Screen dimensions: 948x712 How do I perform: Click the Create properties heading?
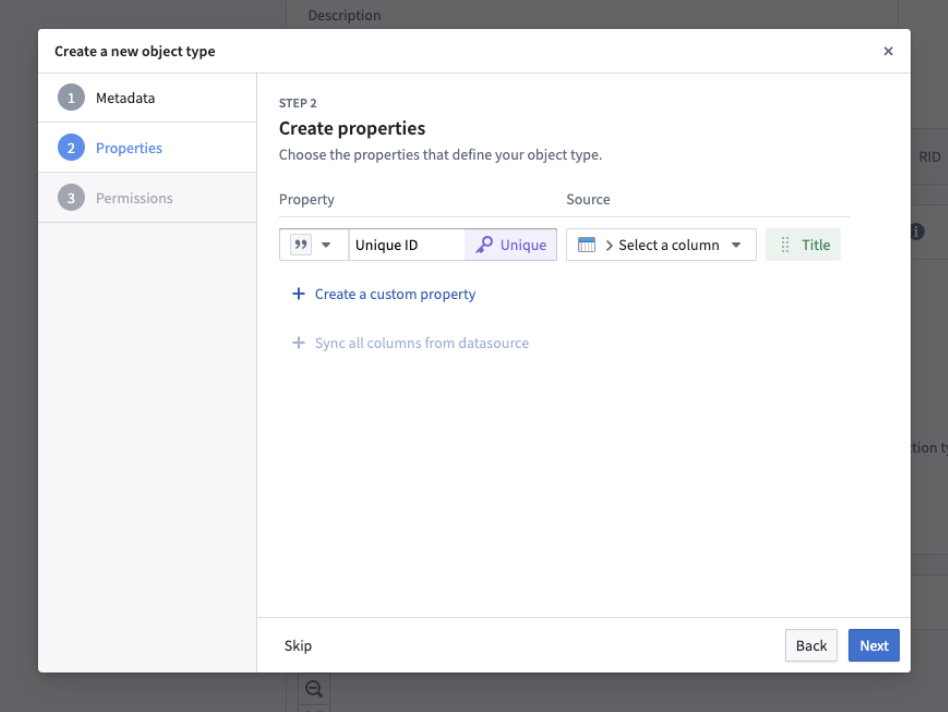pos(352,128)
